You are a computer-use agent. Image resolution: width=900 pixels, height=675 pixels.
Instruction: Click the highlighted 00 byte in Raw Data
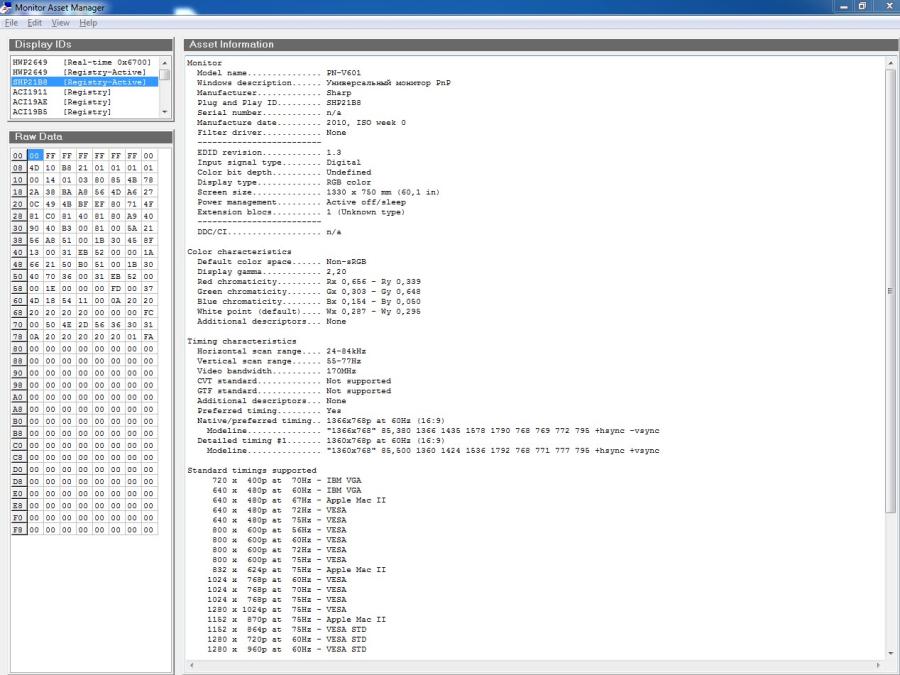coord(35,156)
